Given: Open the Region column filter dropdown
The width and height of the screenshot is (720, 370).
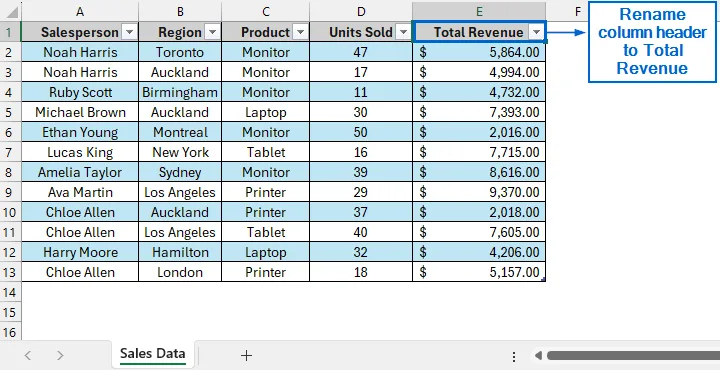Looking at the screenshot, I should pyautogui.click(x=212, y=32).
